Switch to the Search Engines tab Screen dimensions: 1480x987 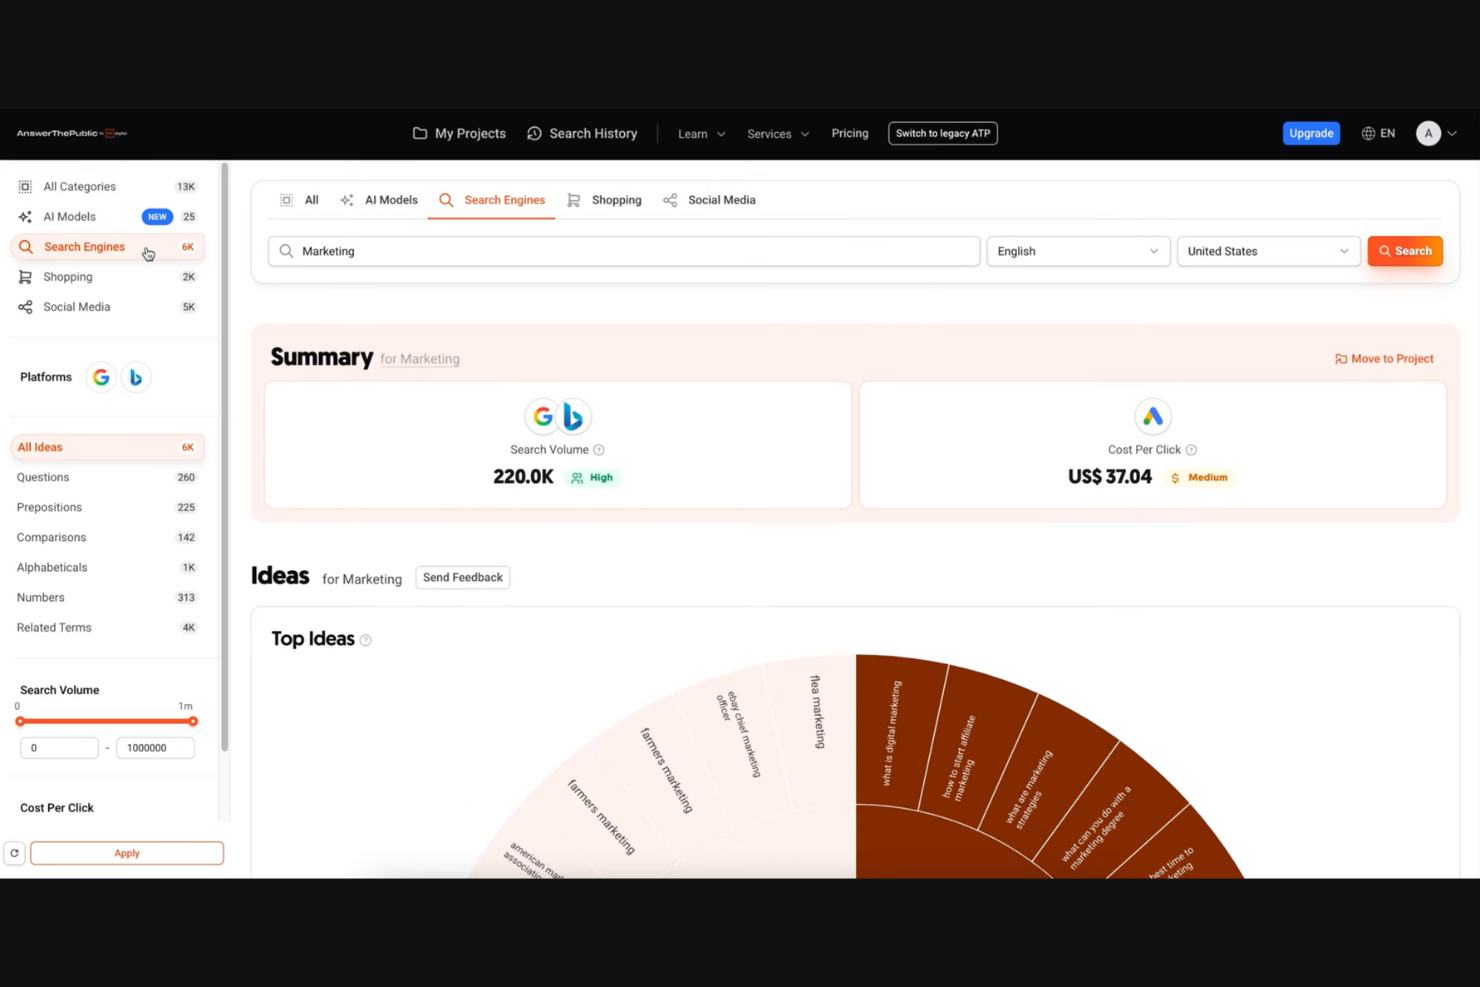pos(492,200)
